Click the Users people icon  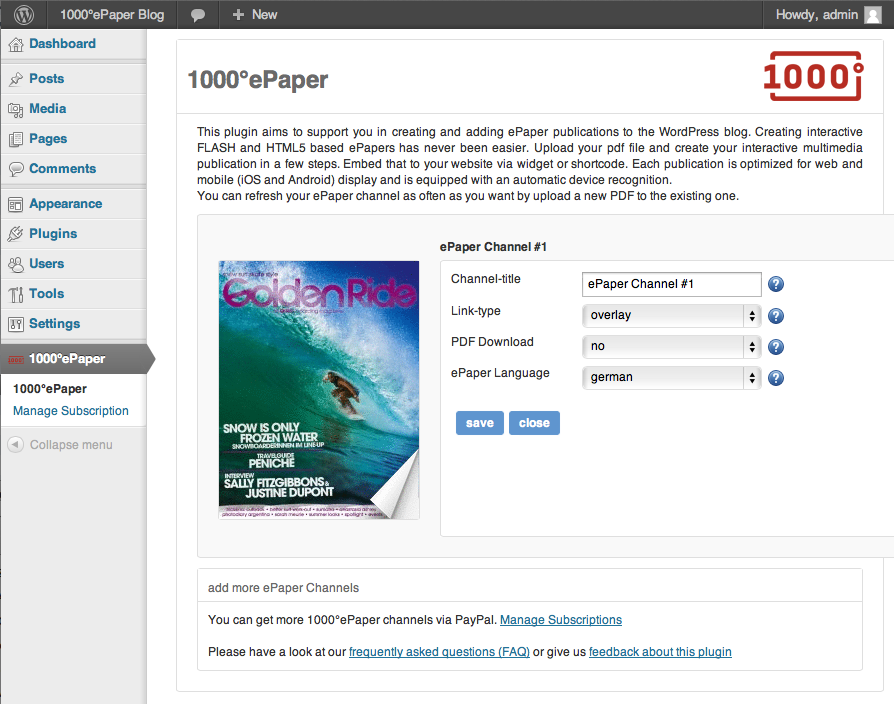click(16, 264)
